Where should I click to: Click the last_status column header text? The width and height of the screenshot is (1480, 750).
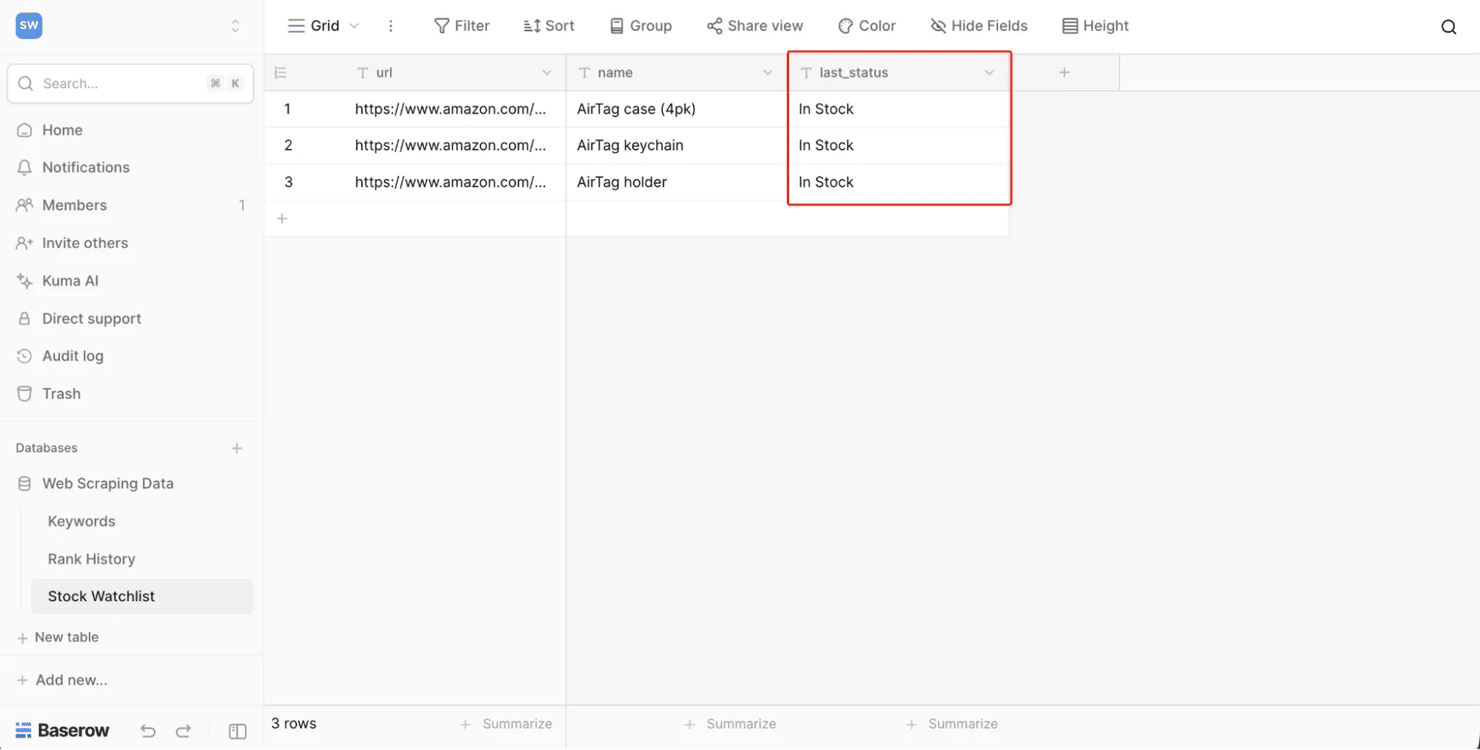pyautogui.click(x=854, y=73)
